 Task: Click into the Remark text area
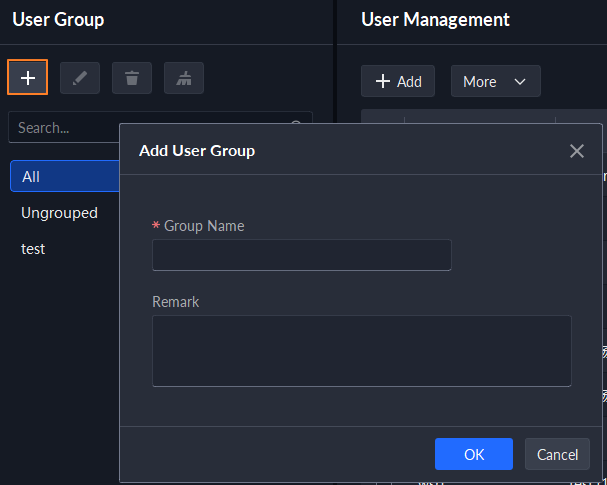coord(361,350)
